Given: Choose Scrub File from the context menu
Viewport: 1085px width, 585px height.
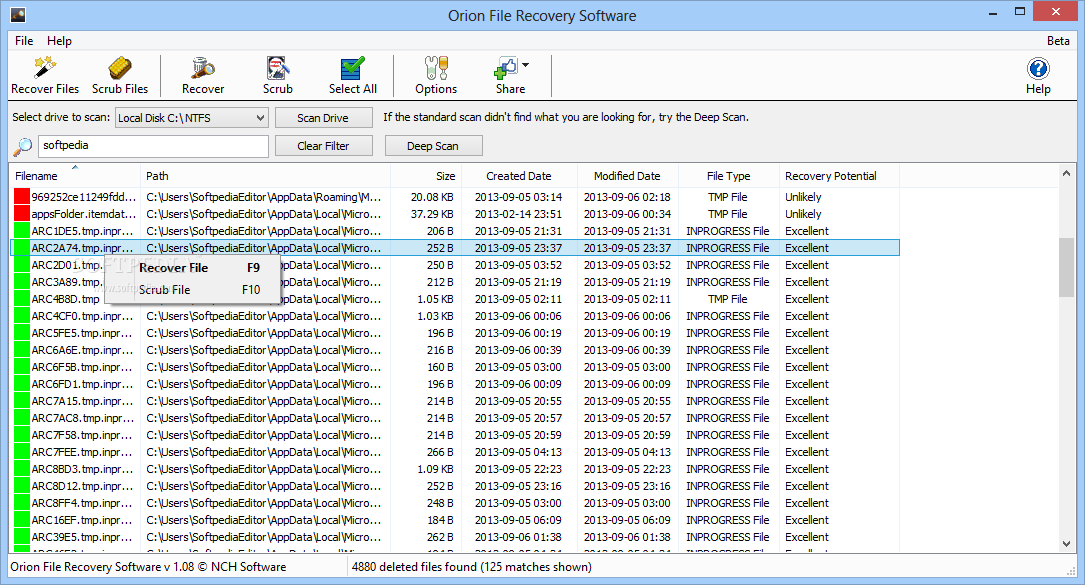Looking at the screenshot, I should (165, 290).
